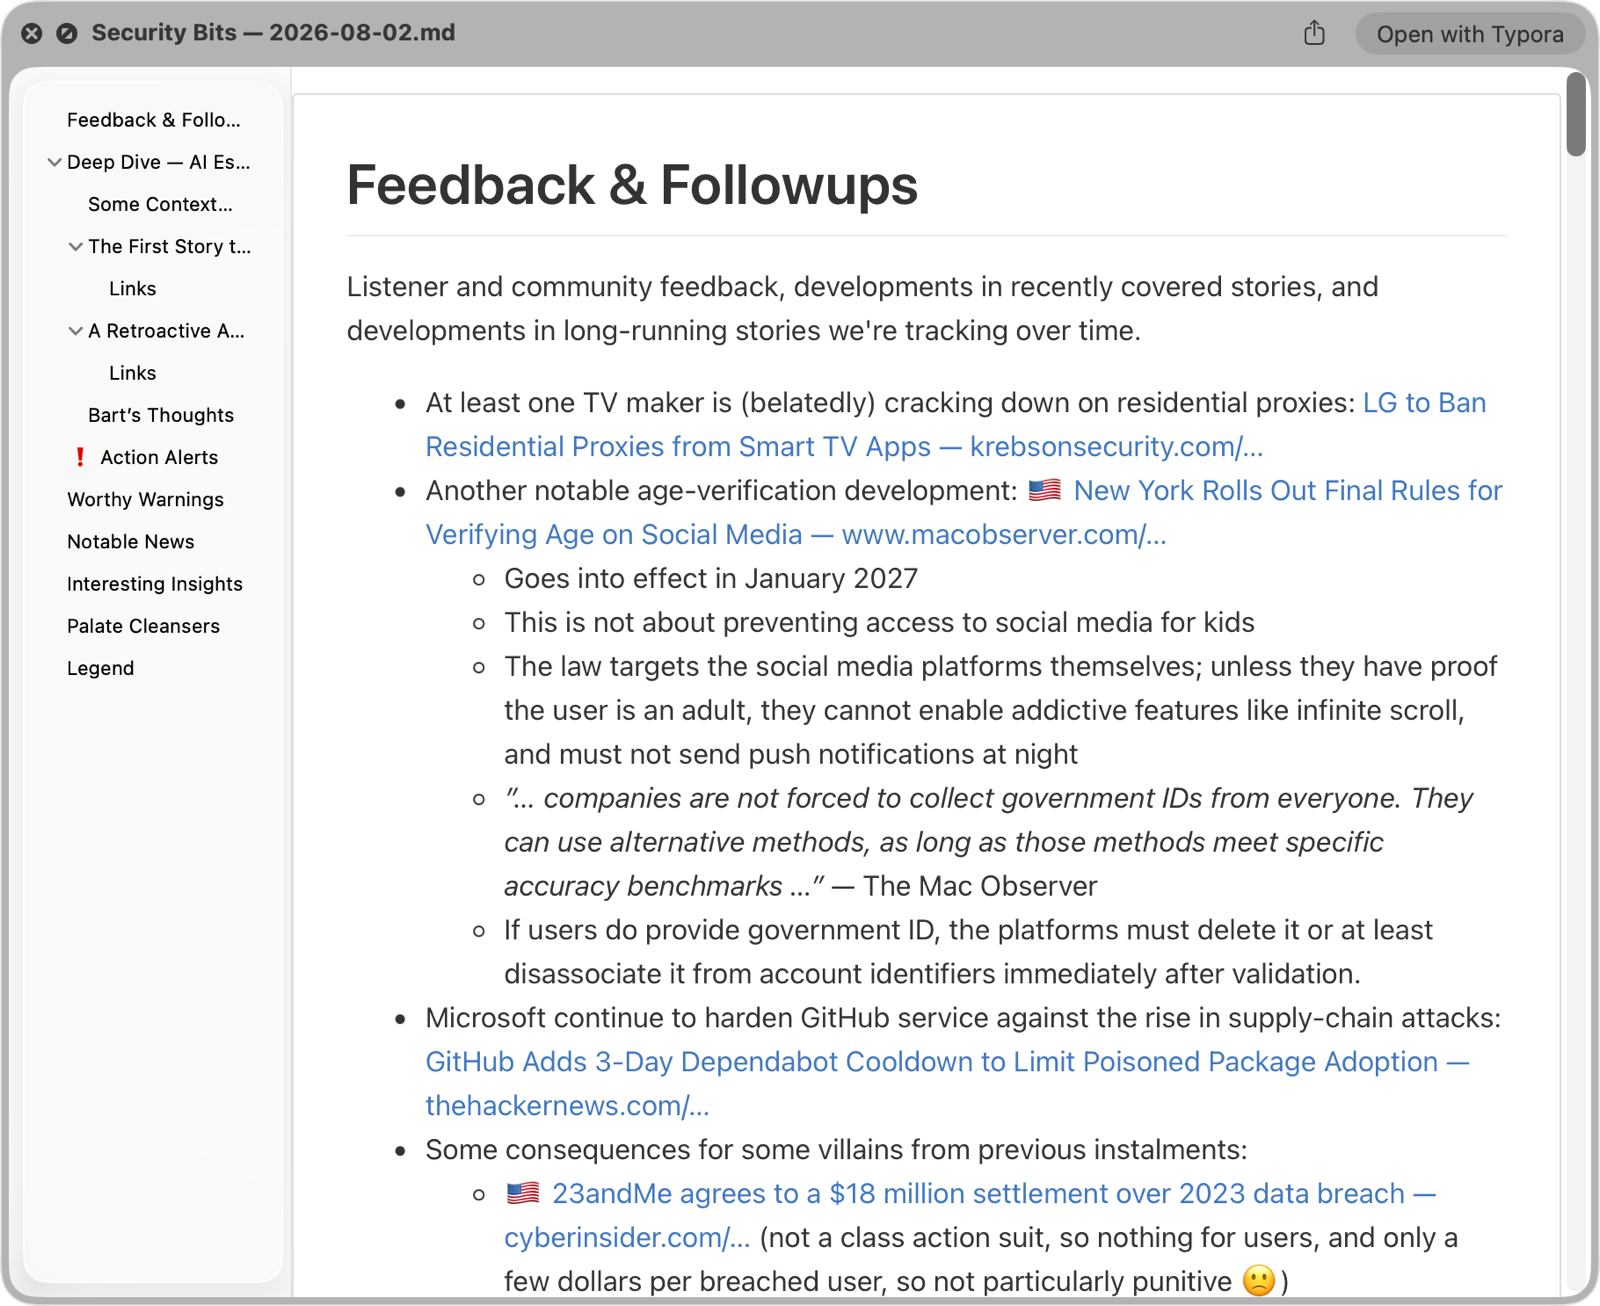This screenshot has height=1306, width=1600.
Task: Collapse The First Story outline item
Action: click(75, 246)
